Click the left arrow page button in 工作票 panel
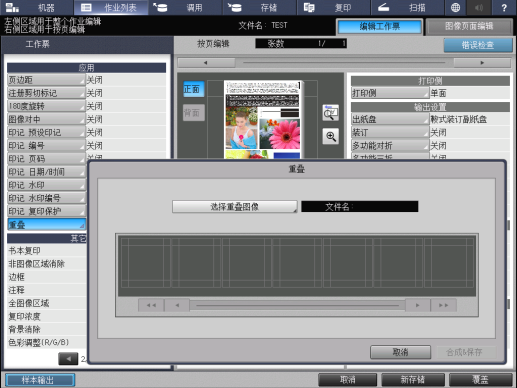517x388 pixels. pos(68,359)
